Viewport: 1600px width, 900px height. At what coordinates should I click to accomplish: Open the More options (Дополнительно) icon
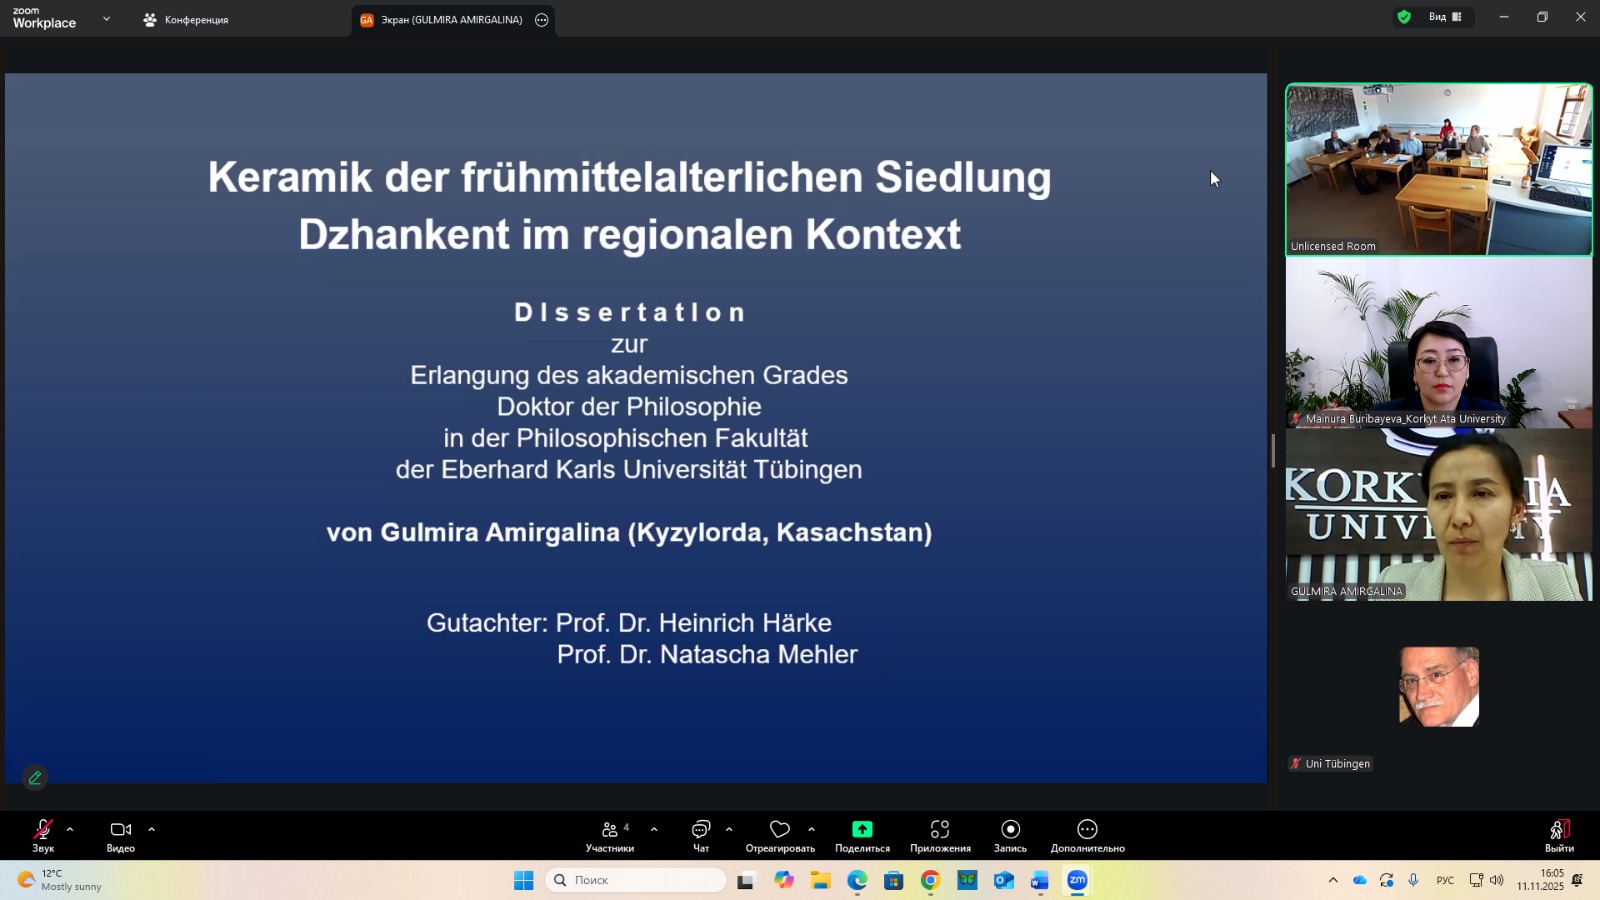pyautogui.click(x=1087, y=830)
